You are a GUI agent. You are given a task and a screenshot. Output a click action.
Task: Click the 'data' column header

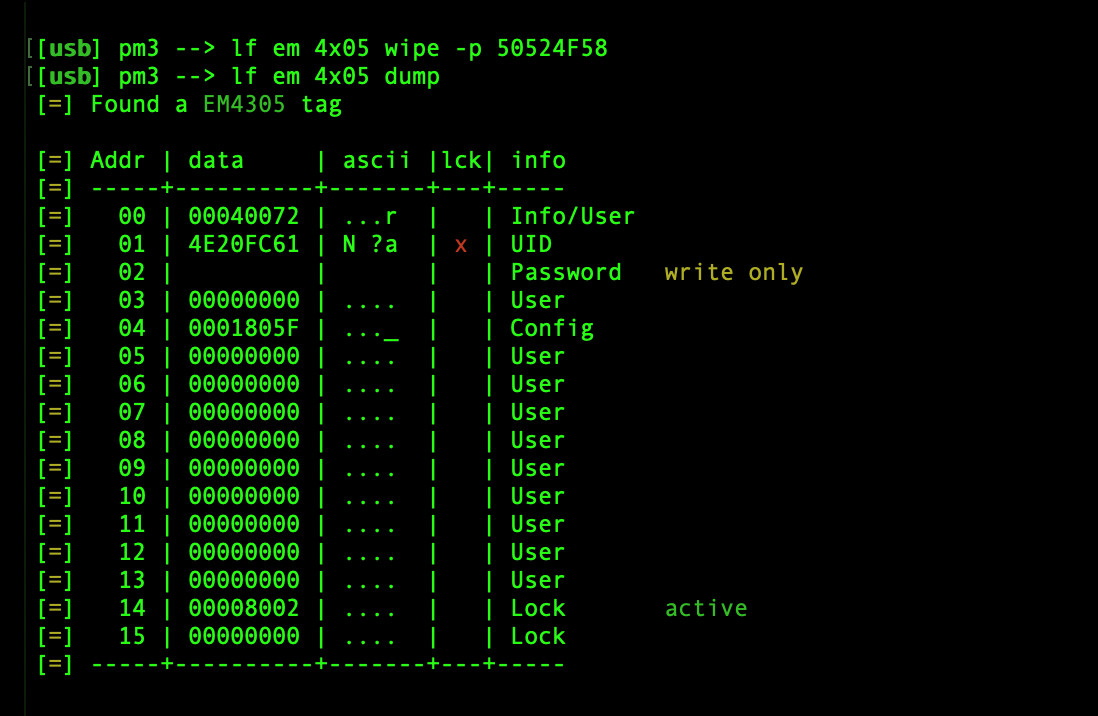point(215,160)
